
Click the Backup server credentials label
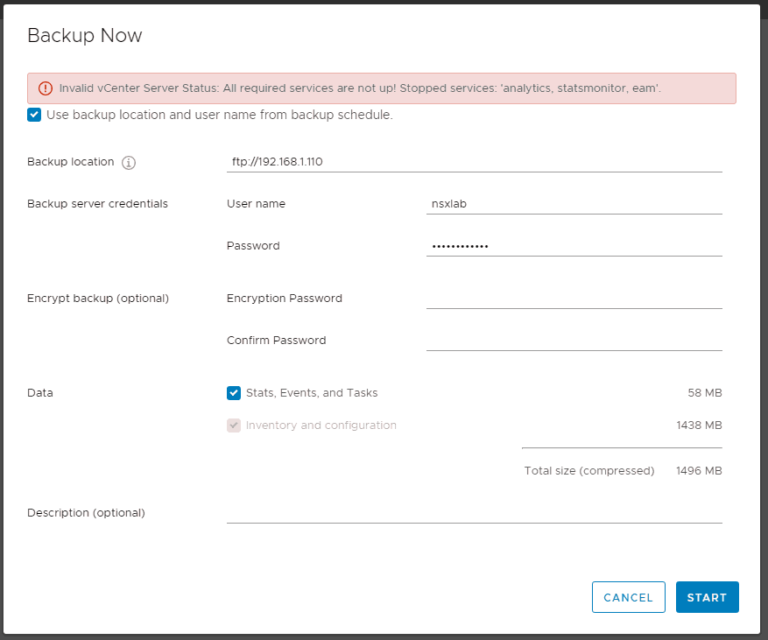pyautogui.click(x=97, y=204)
